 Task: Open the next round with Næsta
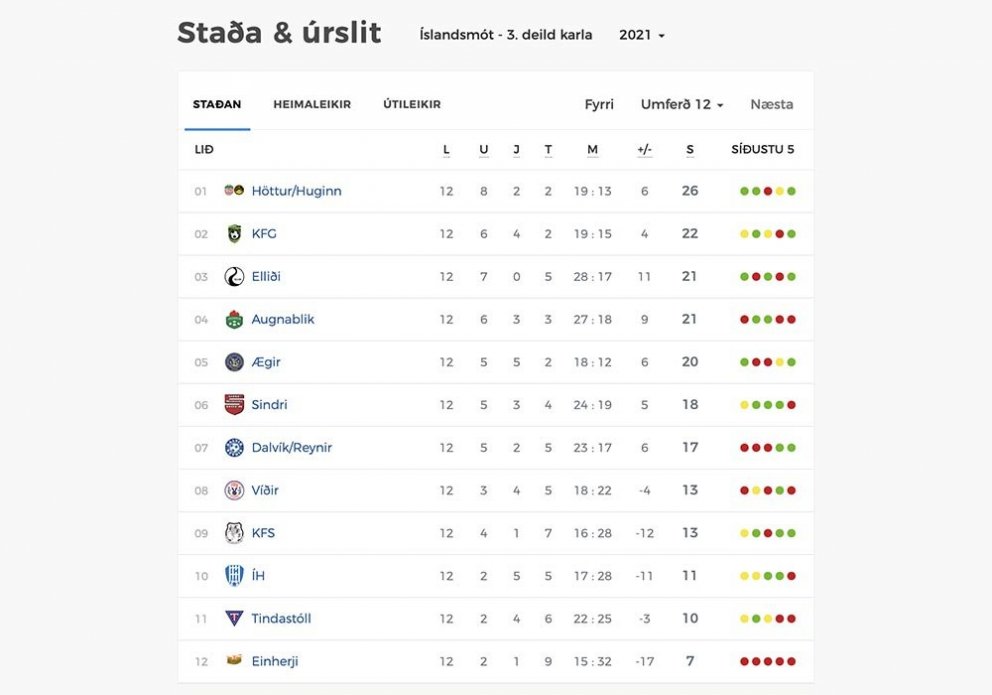[x=770, y=103]
